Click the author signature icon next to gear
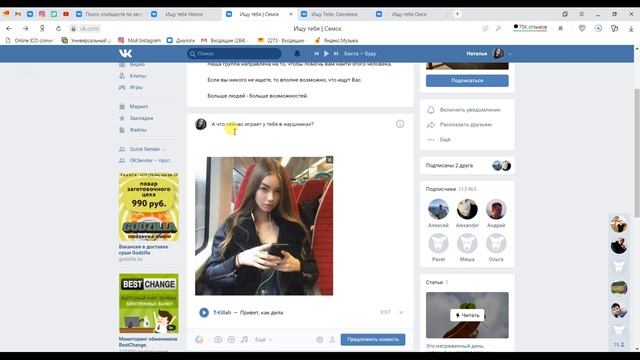 [x=332, y=340]
